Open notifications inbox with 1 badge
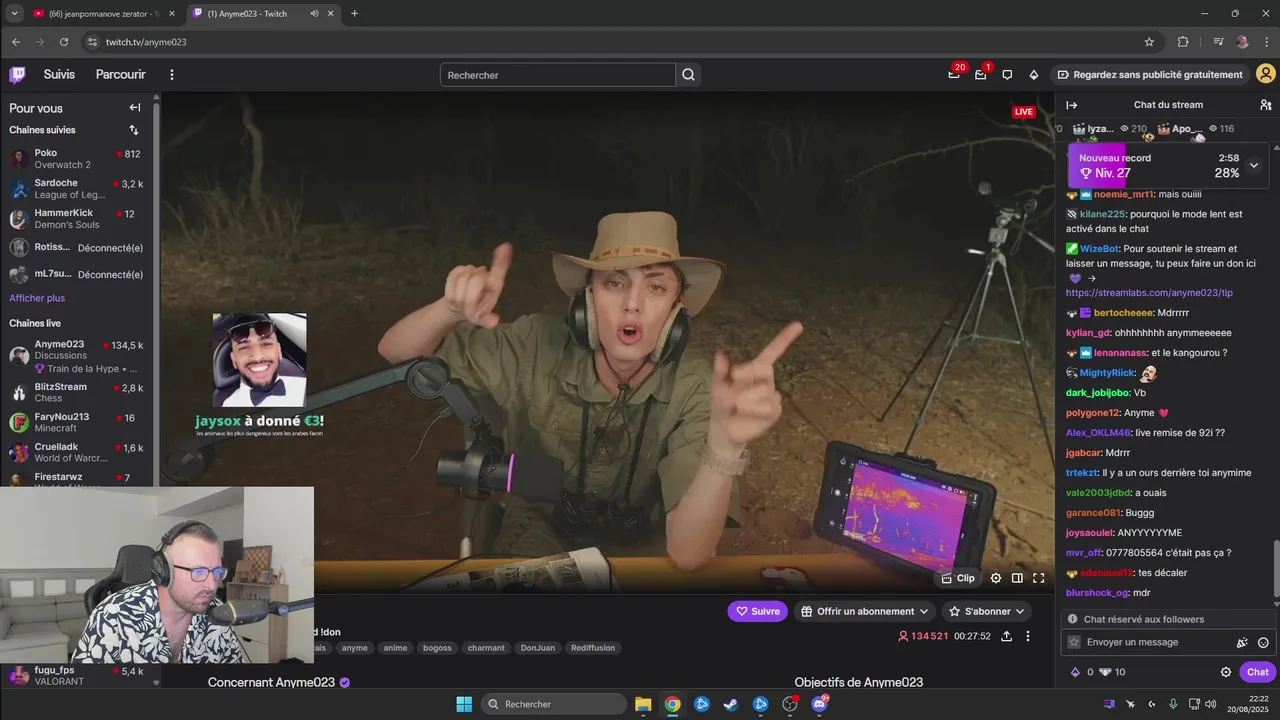1280x720 pixels. (x=981, y=75)
